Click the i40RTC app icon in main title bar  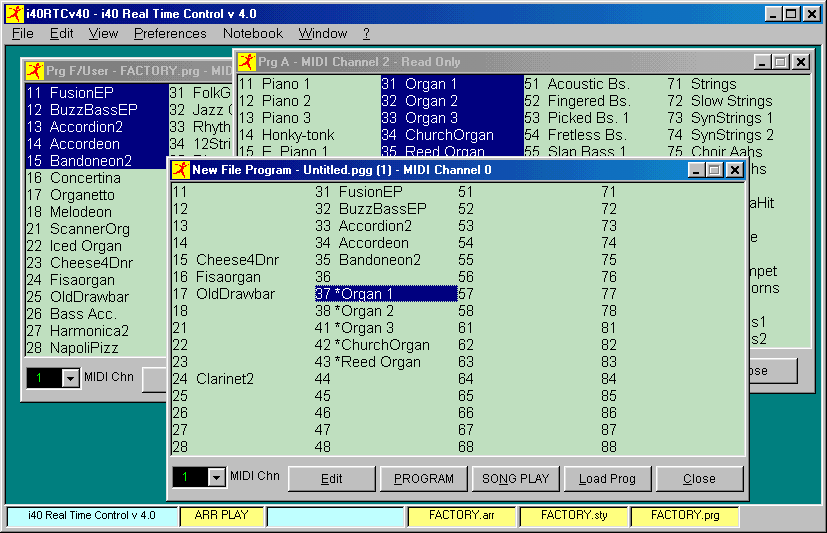[13, 13]
